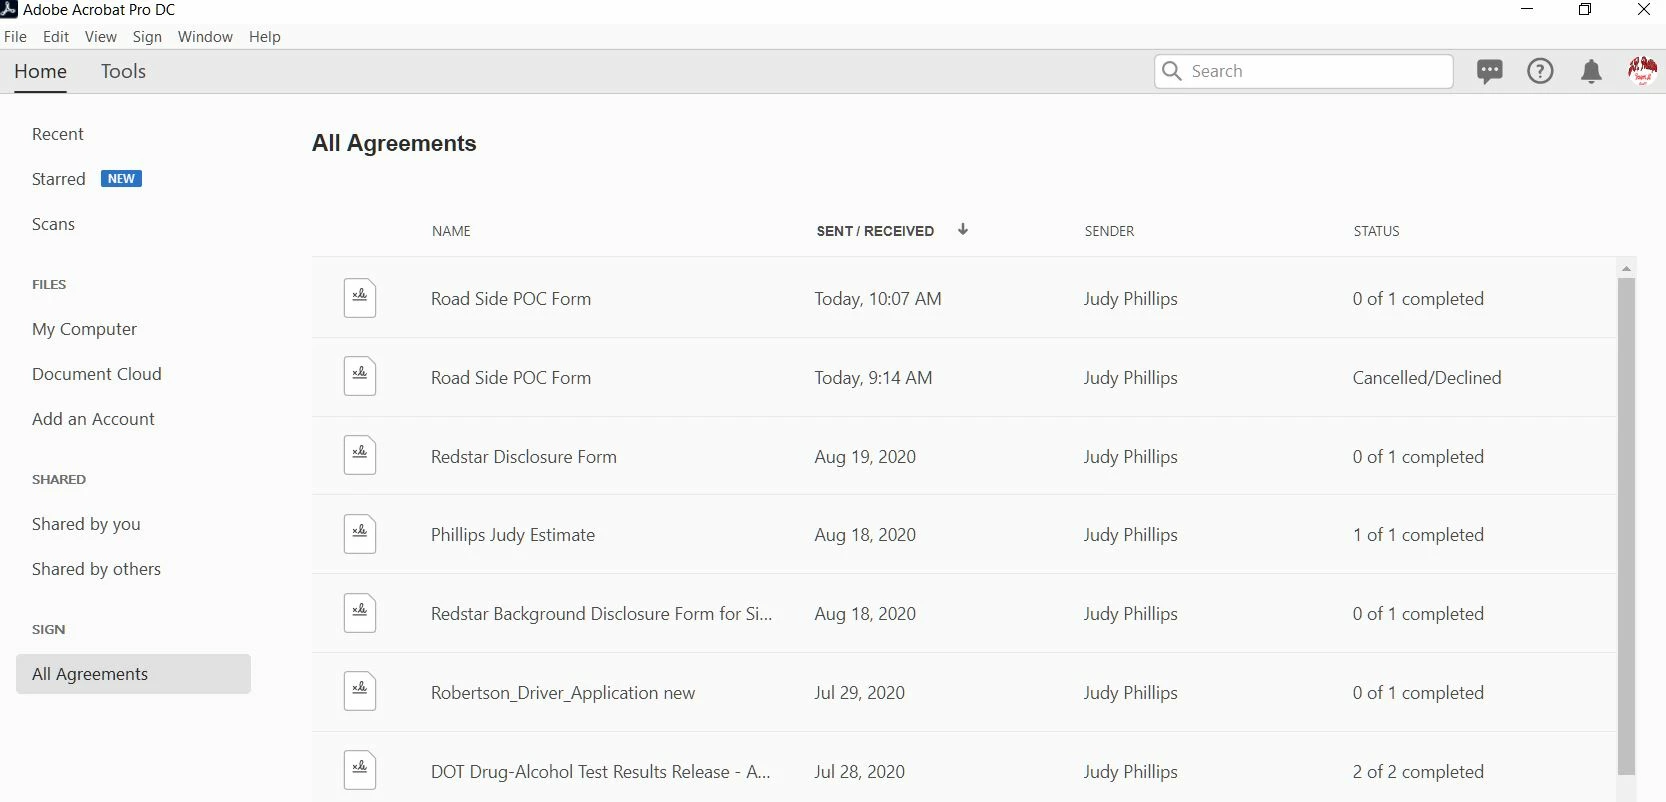Click the document icon for Redstar Disclosure Form
The width and height of the screenshot is (1666, 802).
(x=360, y=455)
